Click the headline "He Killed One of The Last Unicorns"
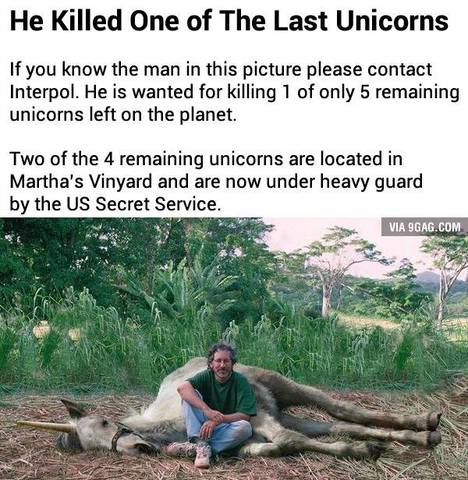The width and height of the screenshot is (468, 480). point(229,21)
